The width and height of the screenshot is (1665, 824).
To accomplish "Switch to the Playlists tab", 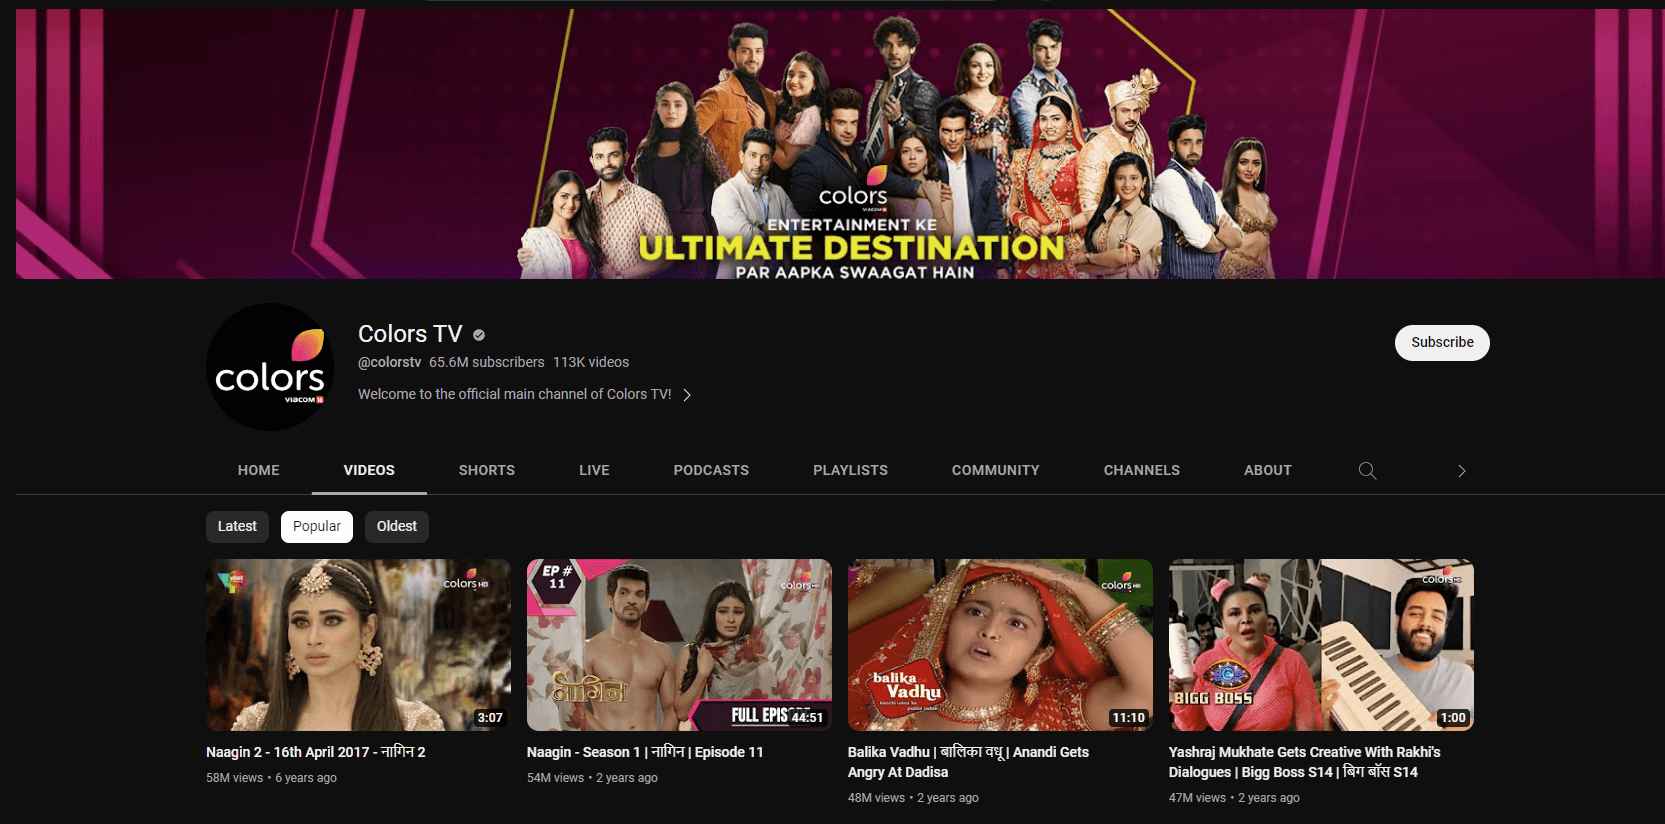I will pos(850,470).
